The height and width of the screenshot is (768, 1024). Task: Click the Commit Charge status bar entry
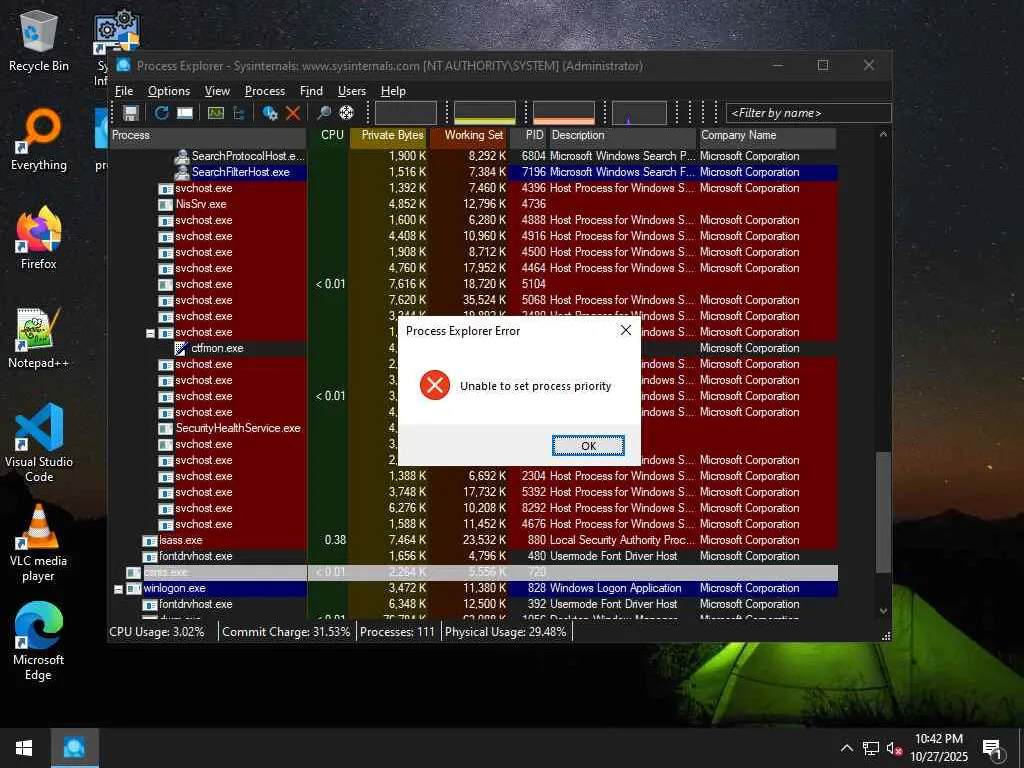(286, 632)
